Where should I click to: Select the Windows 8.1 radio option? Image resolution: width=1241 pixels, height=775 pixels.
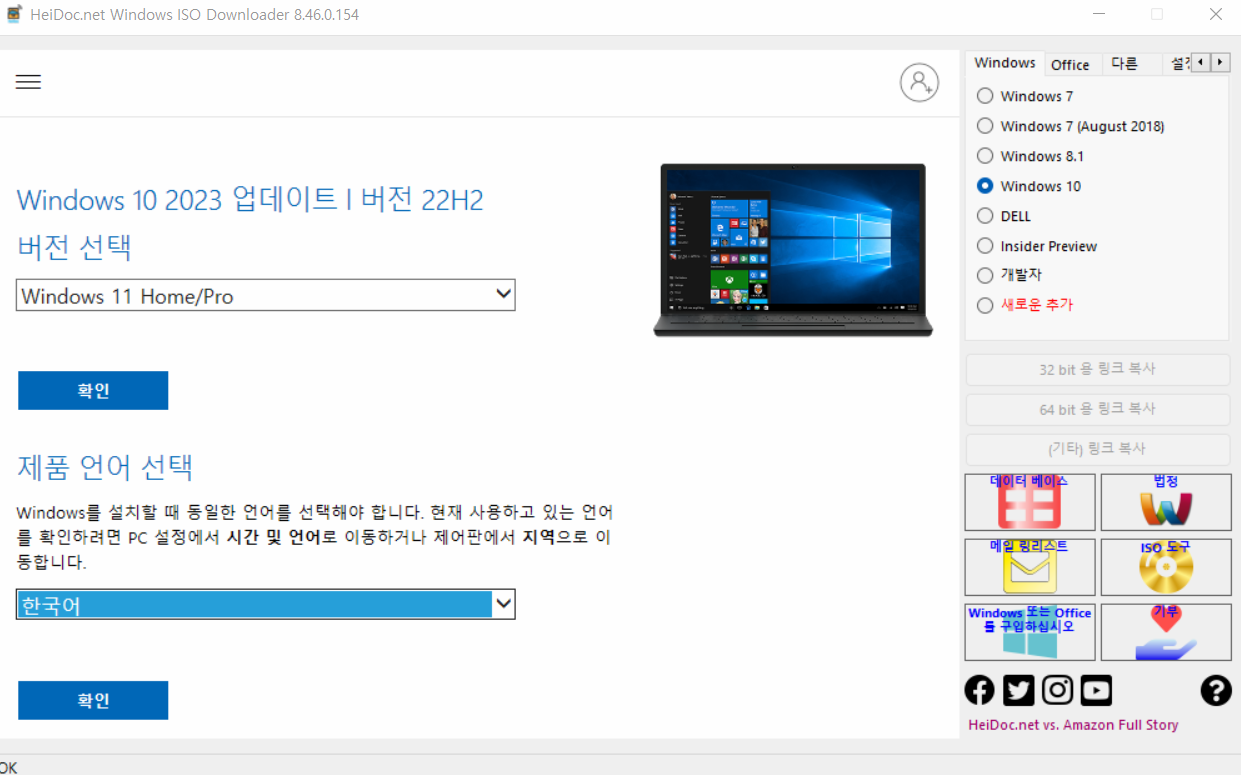tap(1030, 156)
